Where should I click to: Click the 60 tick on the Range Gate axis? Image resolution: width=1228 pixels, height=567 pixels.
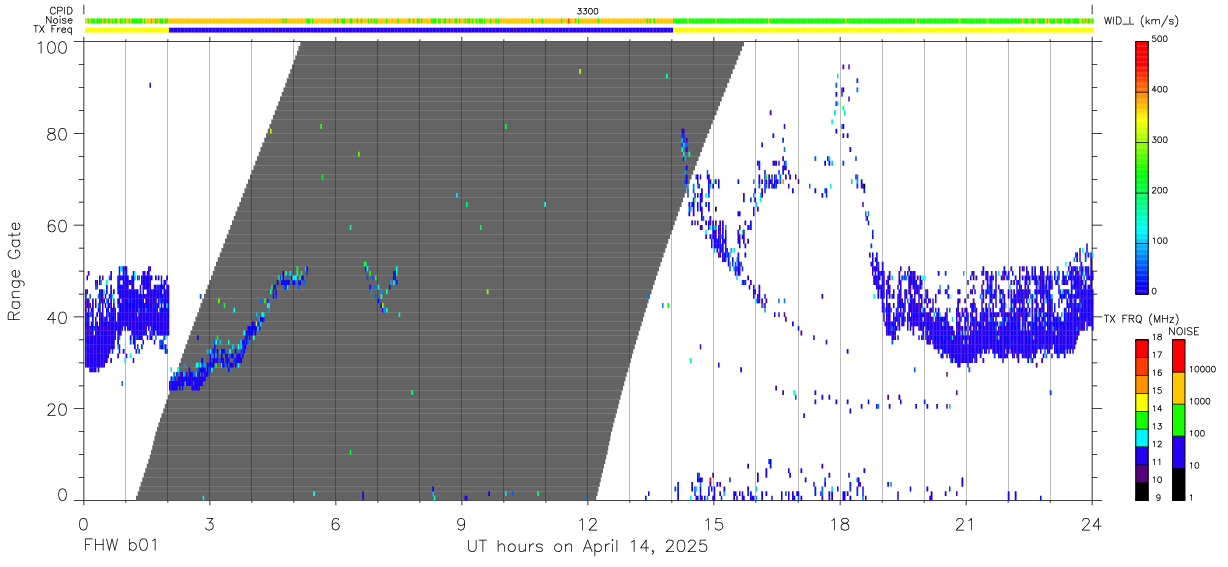(x=58, y=225)
